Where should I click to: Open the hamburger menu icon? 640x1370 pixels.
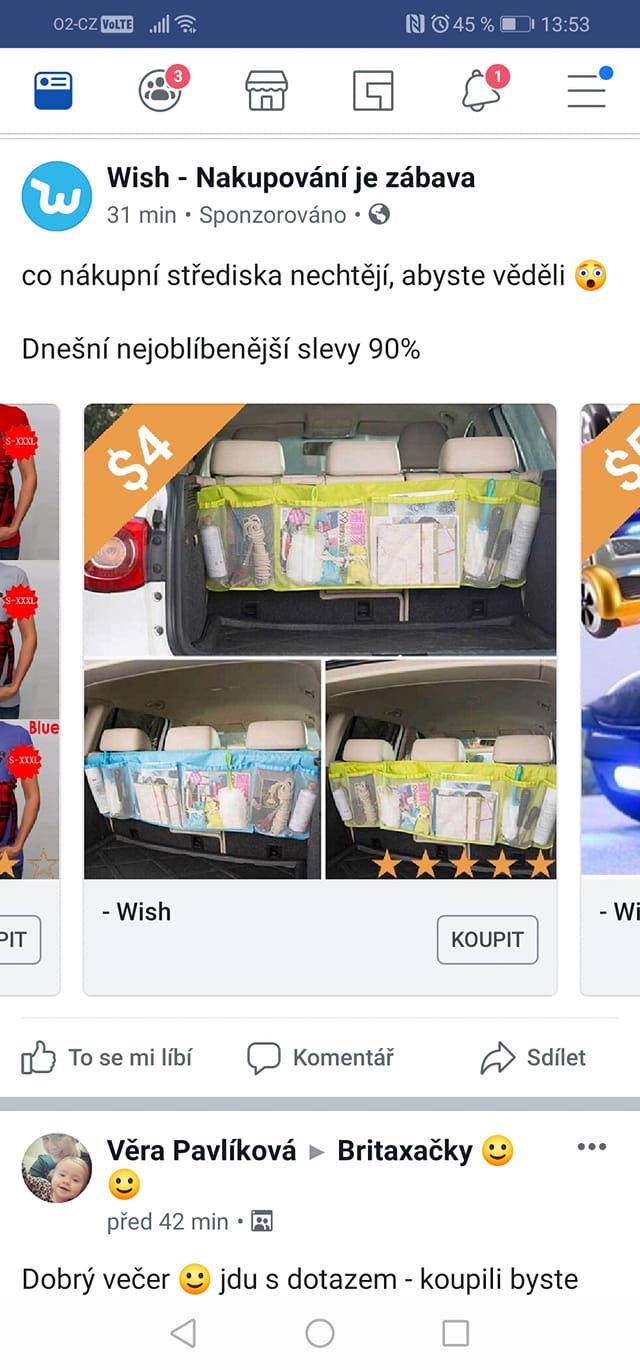(588, 89)
